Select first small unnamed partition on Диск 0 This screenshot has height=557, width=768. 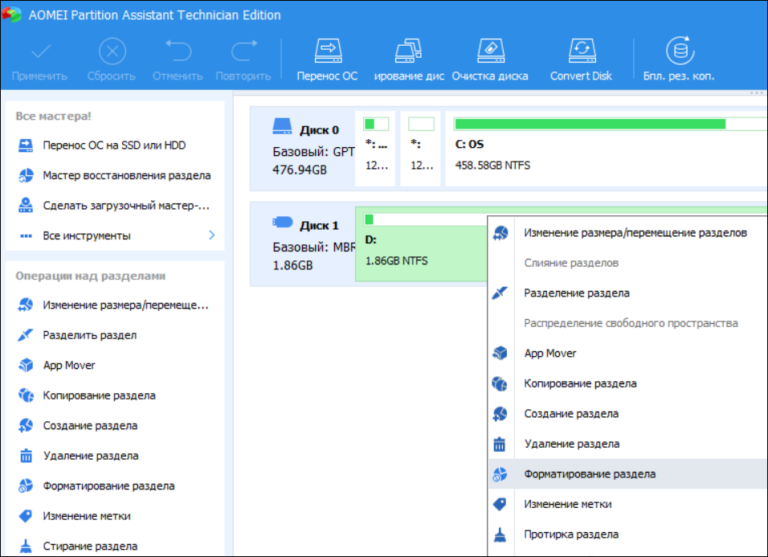tap(375, 149)
